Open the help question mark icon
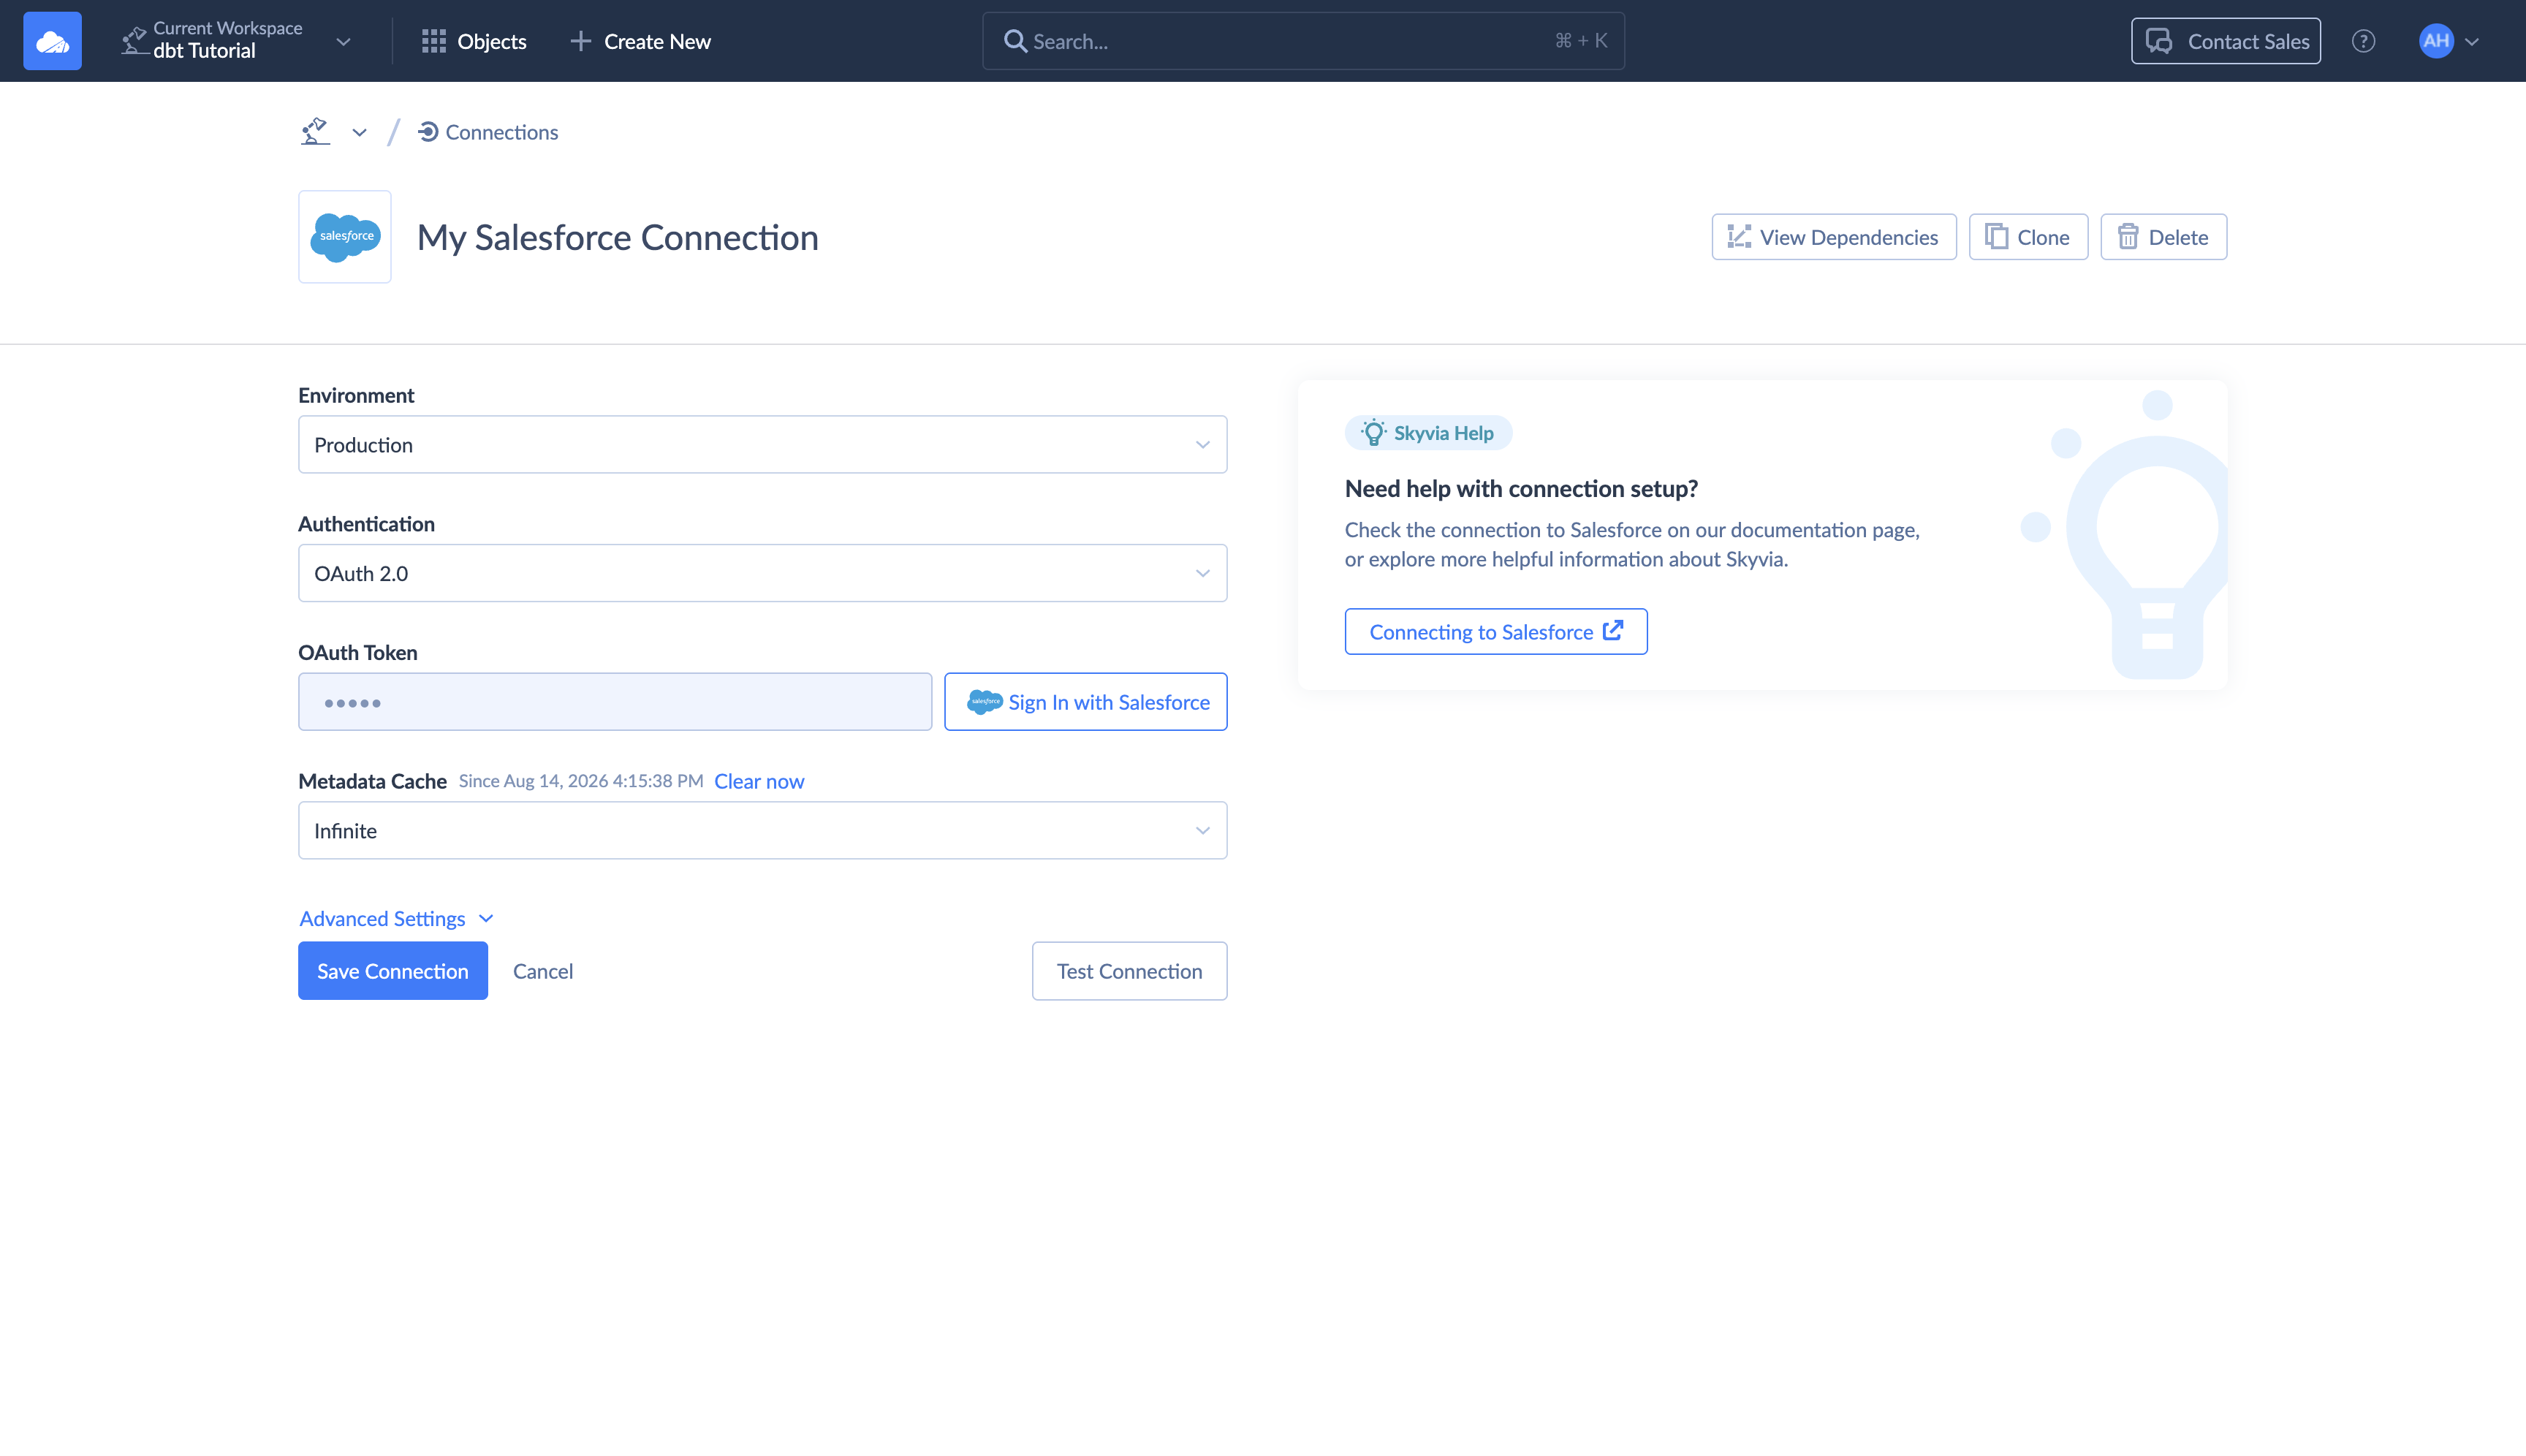The width and height of the screenshot is (2526, 1456). click(2363, 41)
